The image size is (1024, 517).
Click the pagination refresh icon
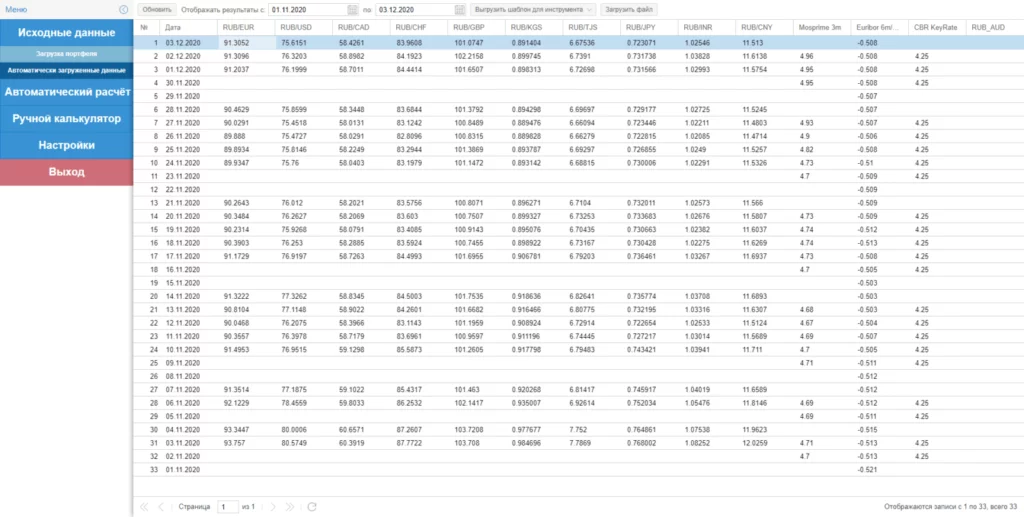(x=312, y=507)
